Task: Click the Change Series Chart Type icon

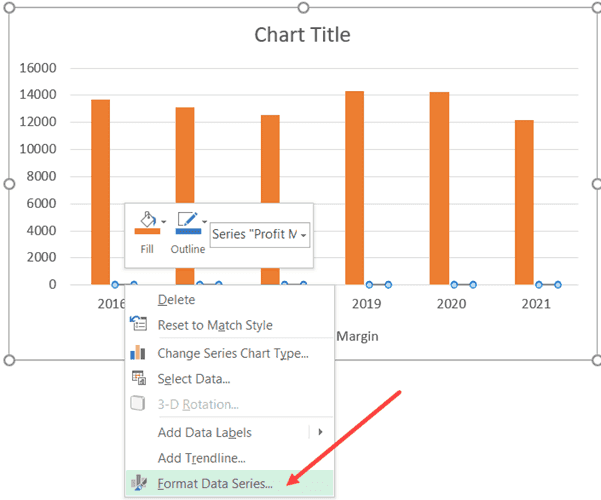Action: (x=139, y=352)
